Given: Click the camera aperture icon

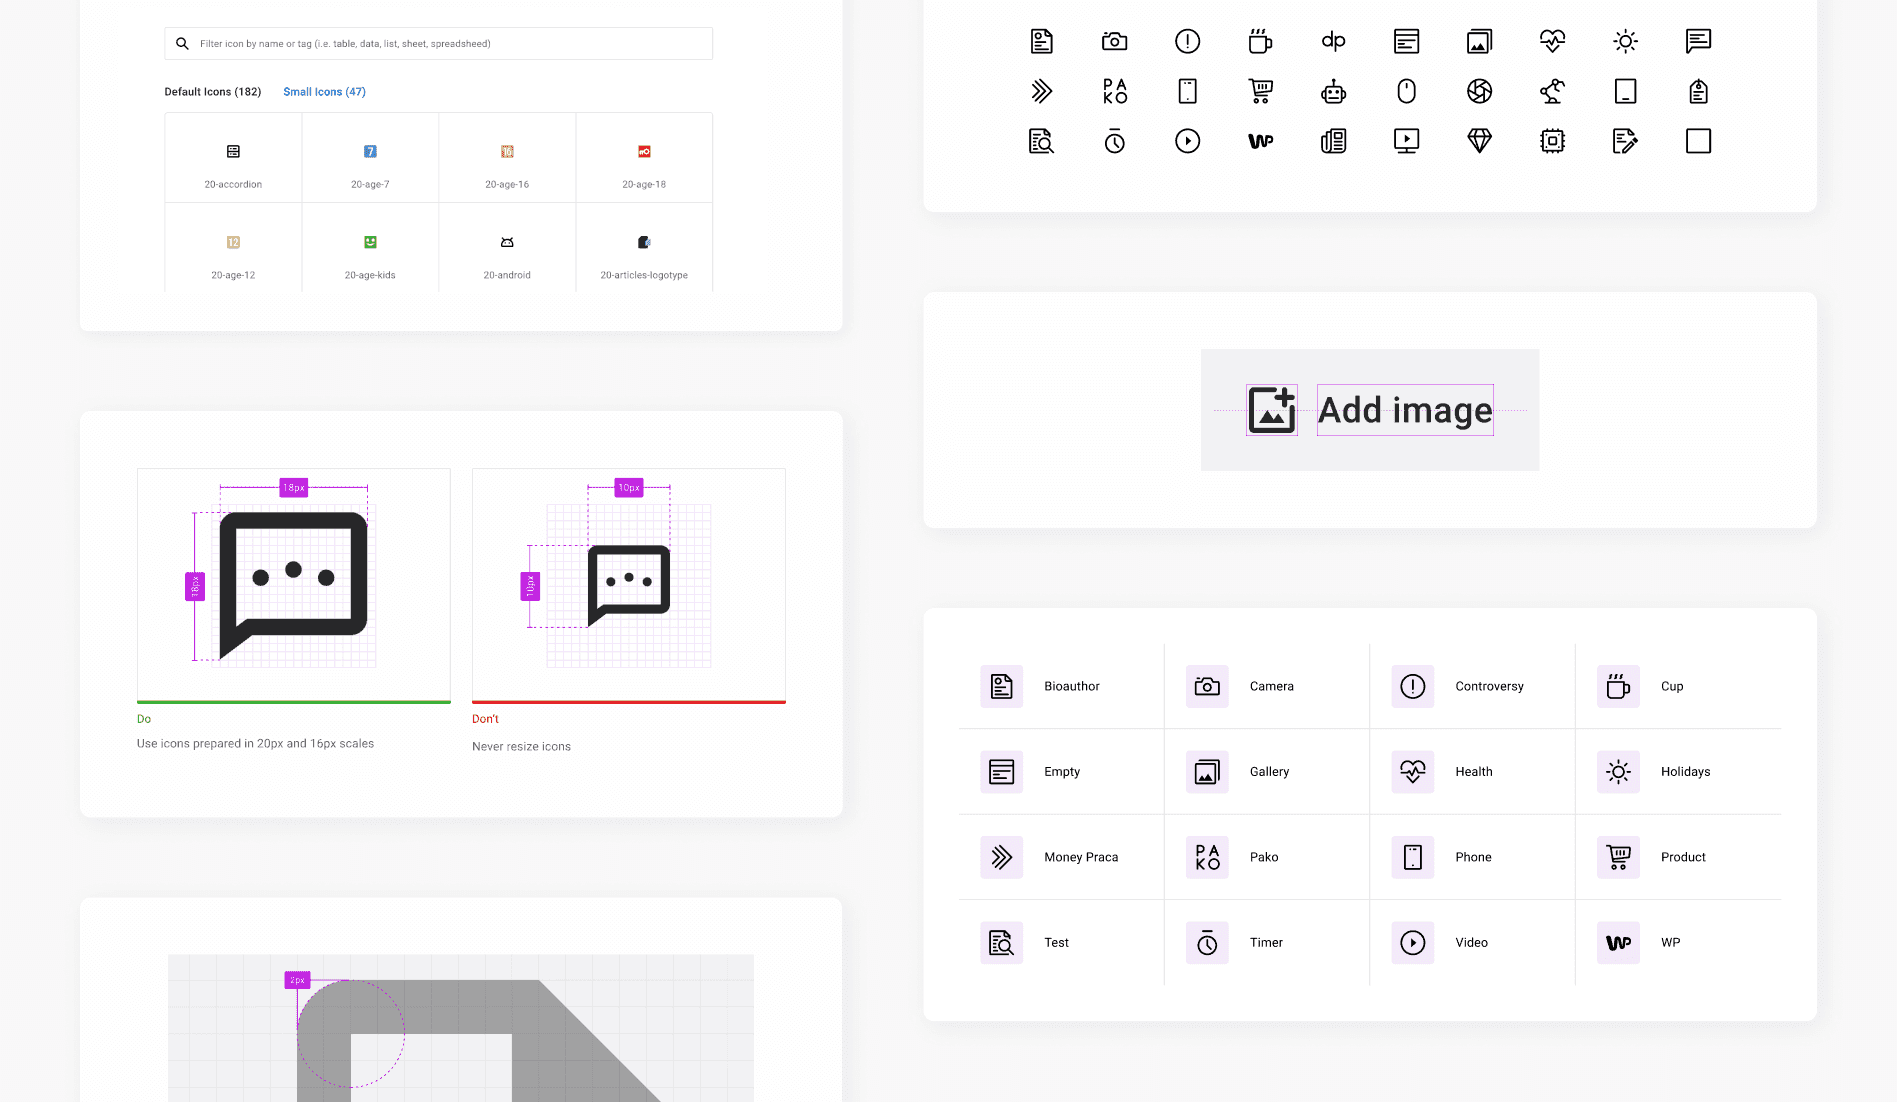Looking at the screenshot, I should pyautogui.click(x=1479, y=92).
